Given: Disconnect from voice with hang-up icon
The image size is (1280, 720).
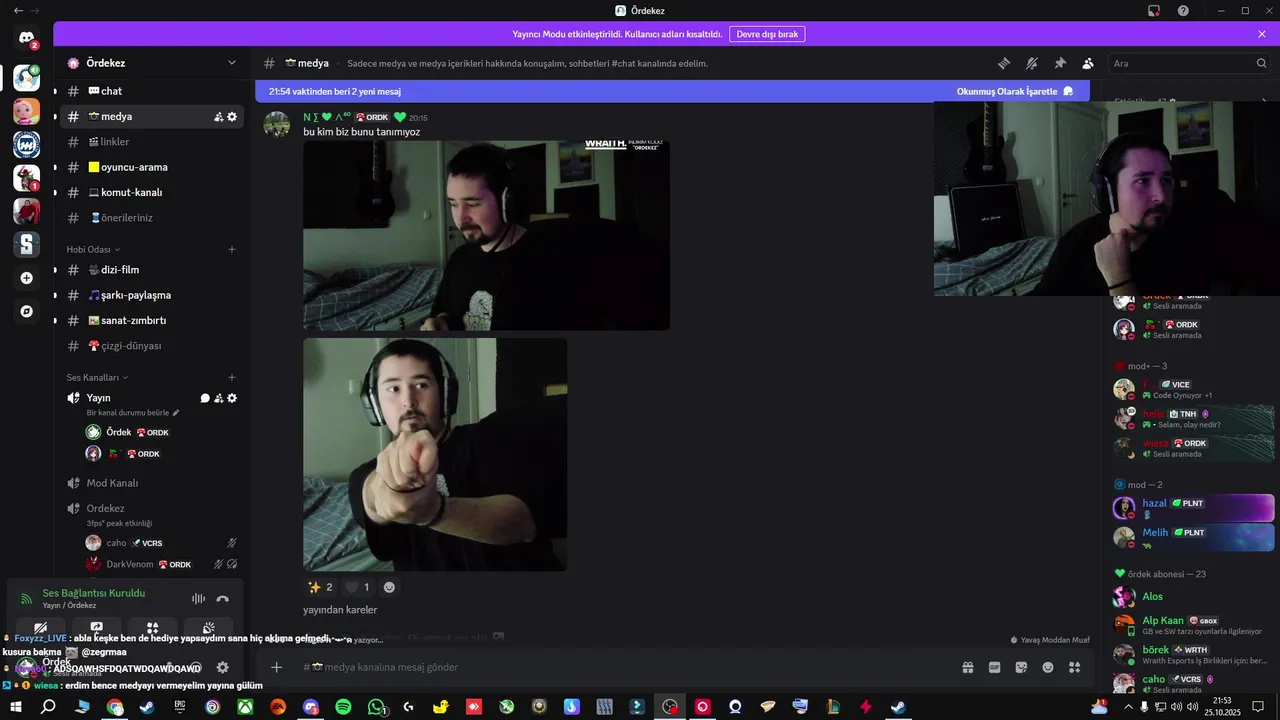Looking at the screenshot, I should (223, 599).
